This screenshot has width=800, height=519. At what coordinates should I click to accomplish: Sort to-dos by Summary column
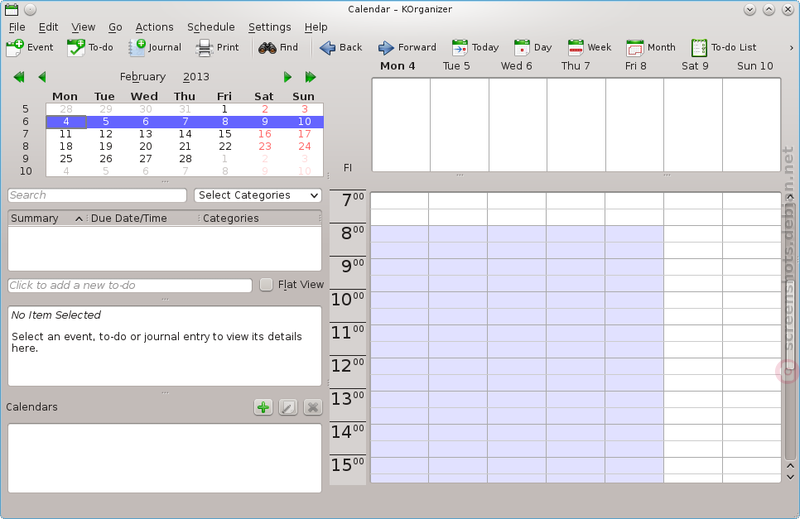[x=46, y=218]
